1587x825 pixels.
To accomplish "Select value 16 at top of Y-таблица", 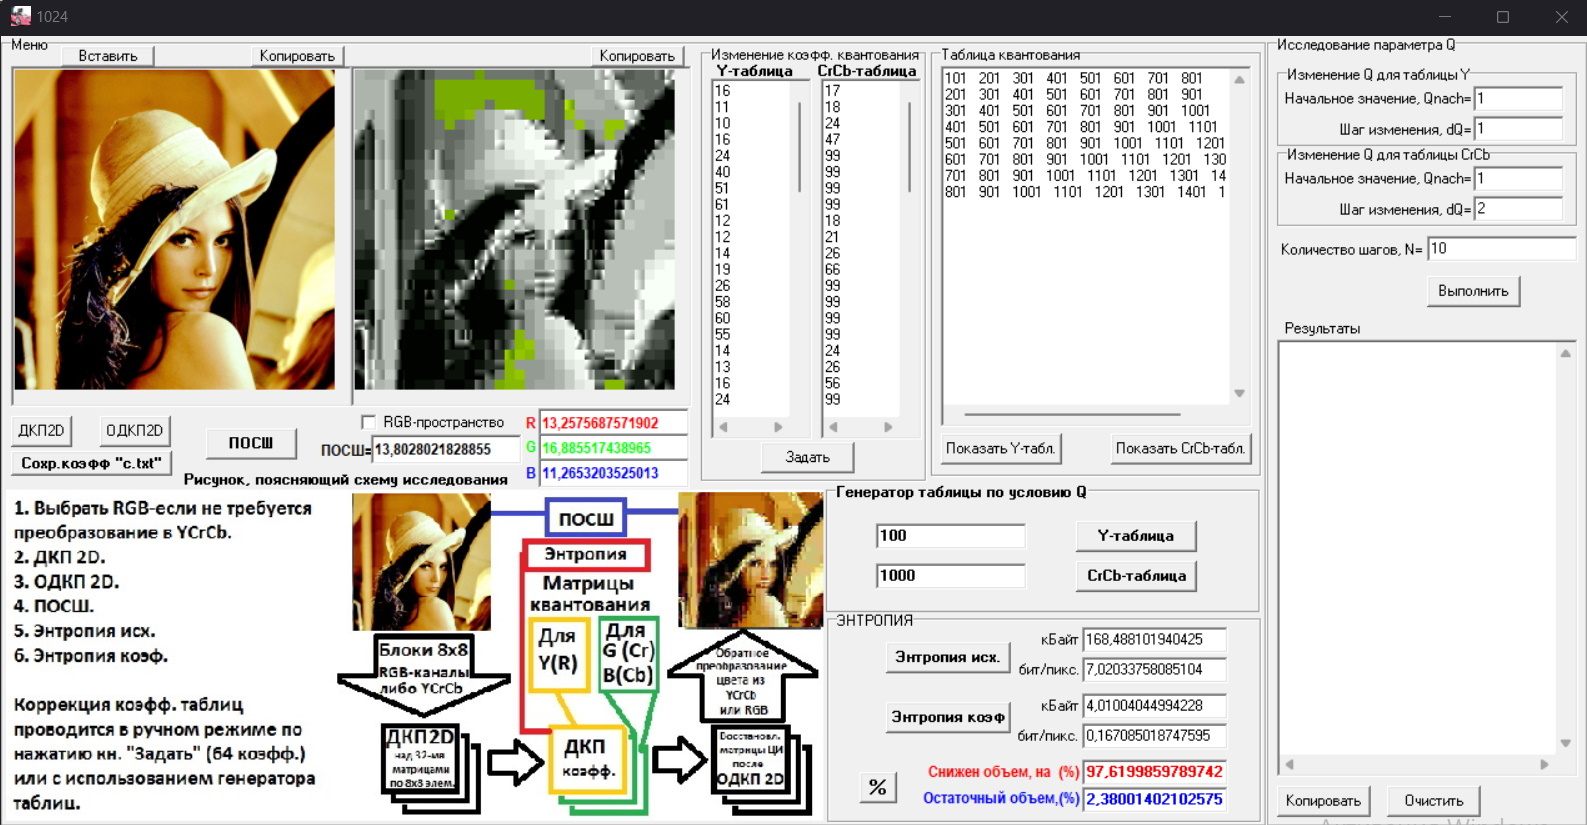I will [x=723, y=90].
